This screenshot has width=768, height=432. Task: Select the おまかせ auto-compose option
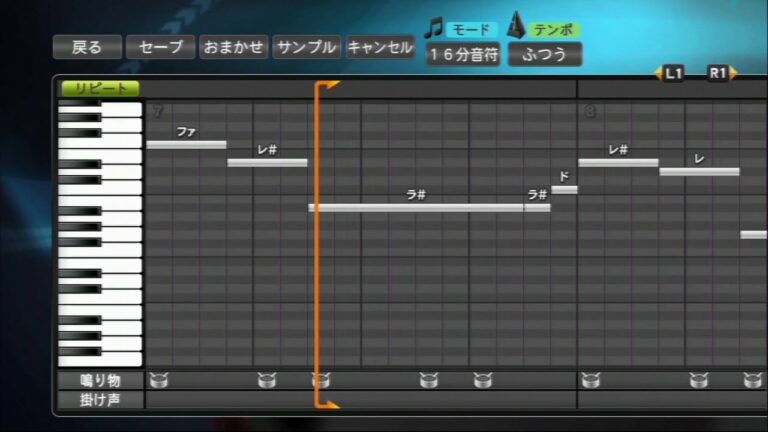[233, 47]
